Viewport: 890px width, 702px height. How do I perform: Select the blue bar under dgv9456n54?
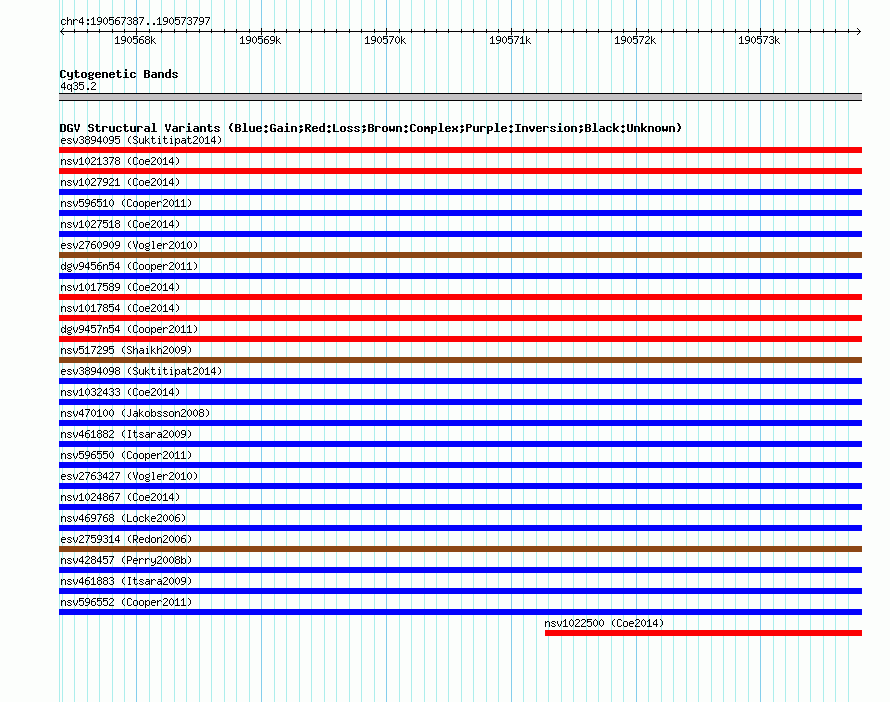point(460,276)
